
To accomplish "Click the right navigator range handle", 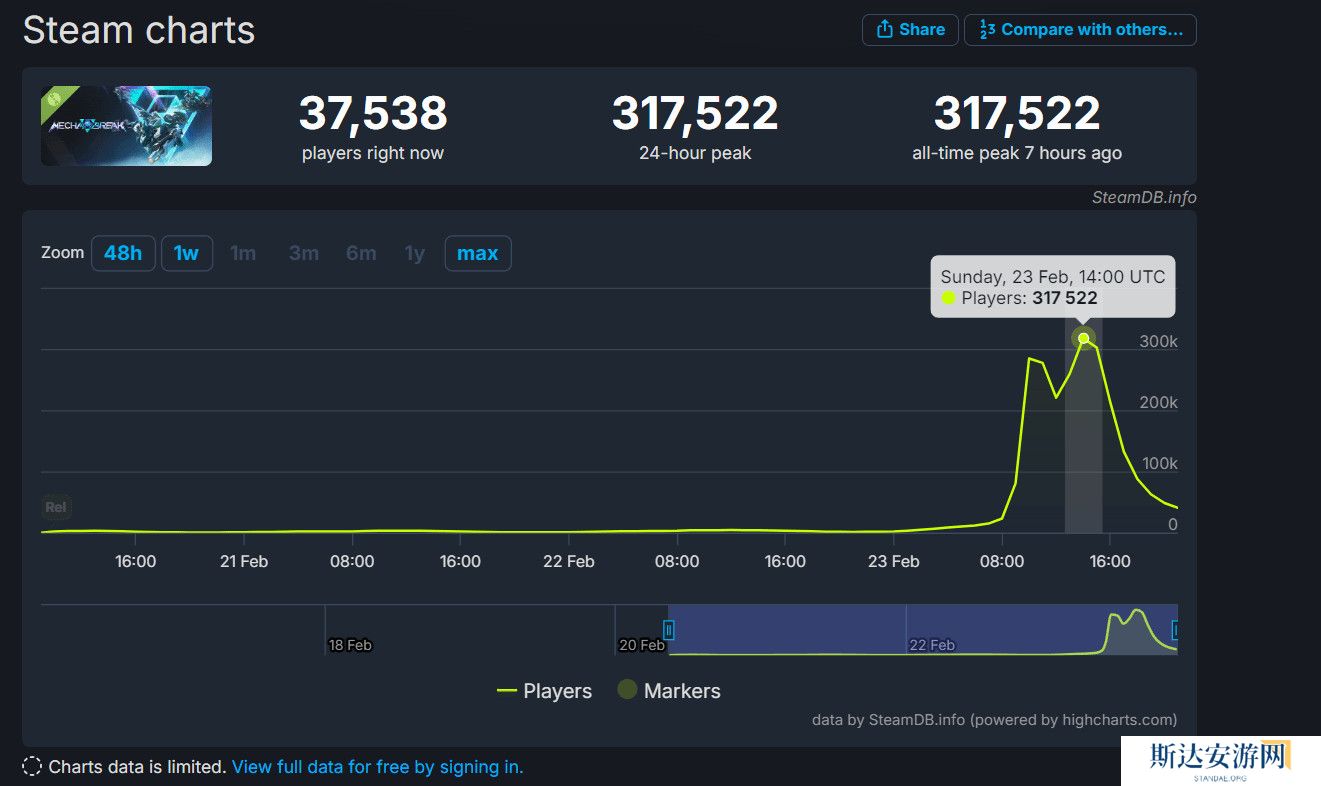I will pos(1176,630).
